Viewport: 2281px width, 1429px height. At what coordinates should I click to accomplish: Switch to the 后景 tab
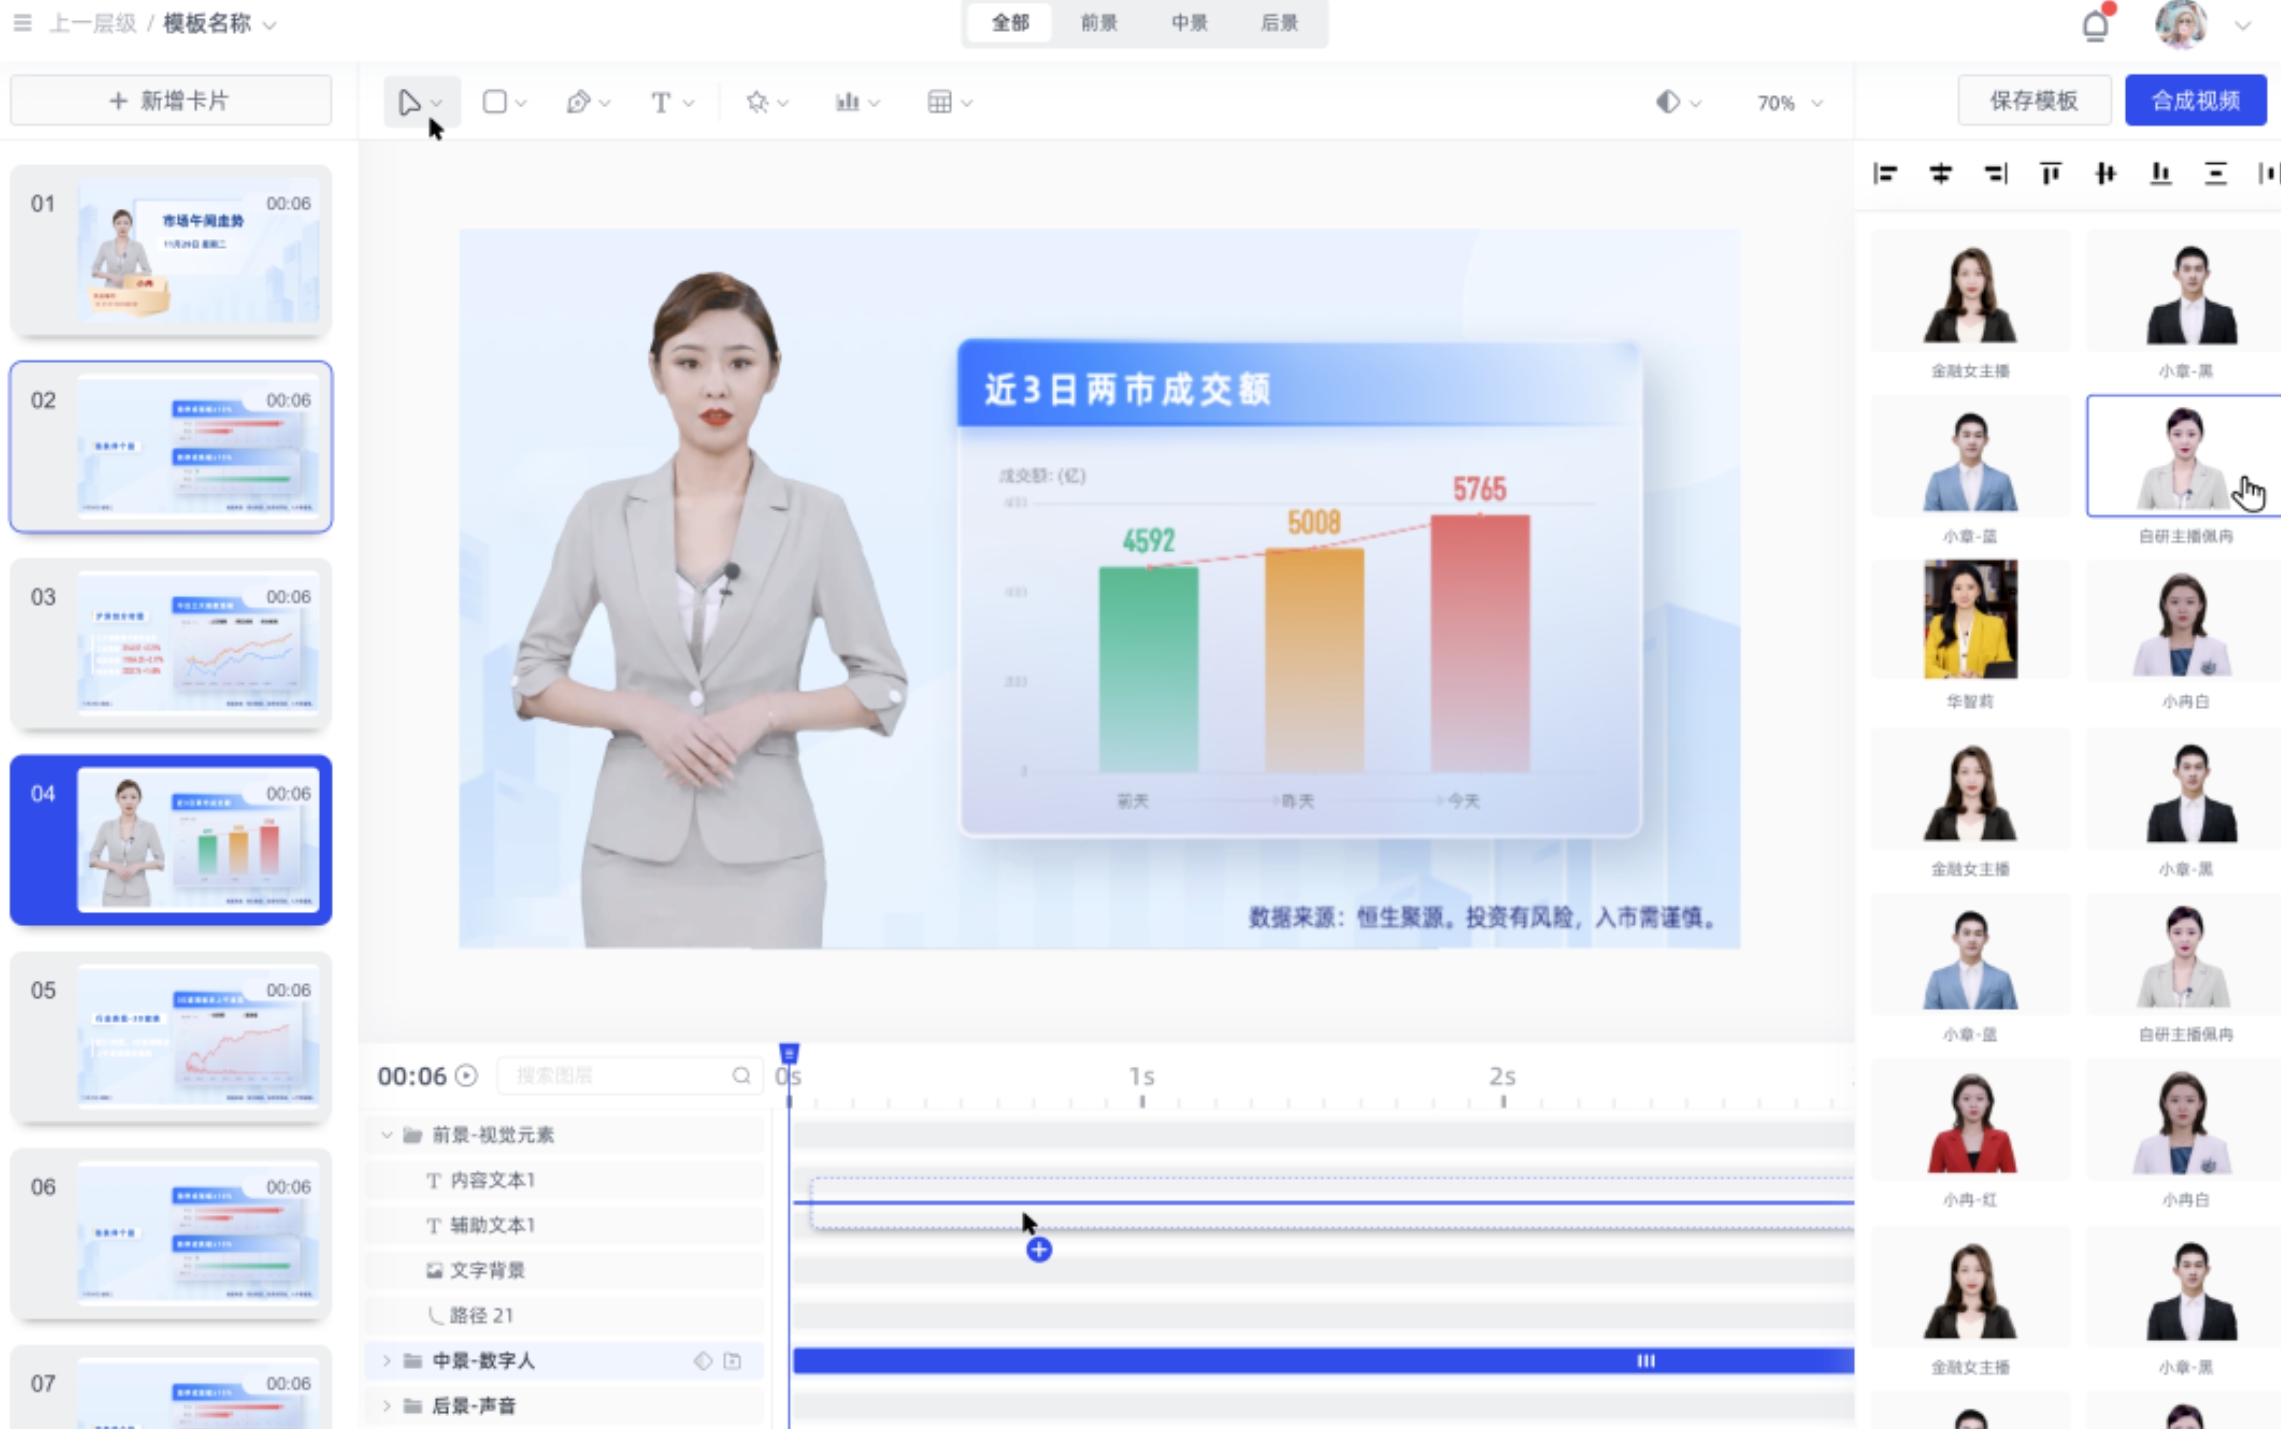pyautogui.click(x=1279, y=23)
